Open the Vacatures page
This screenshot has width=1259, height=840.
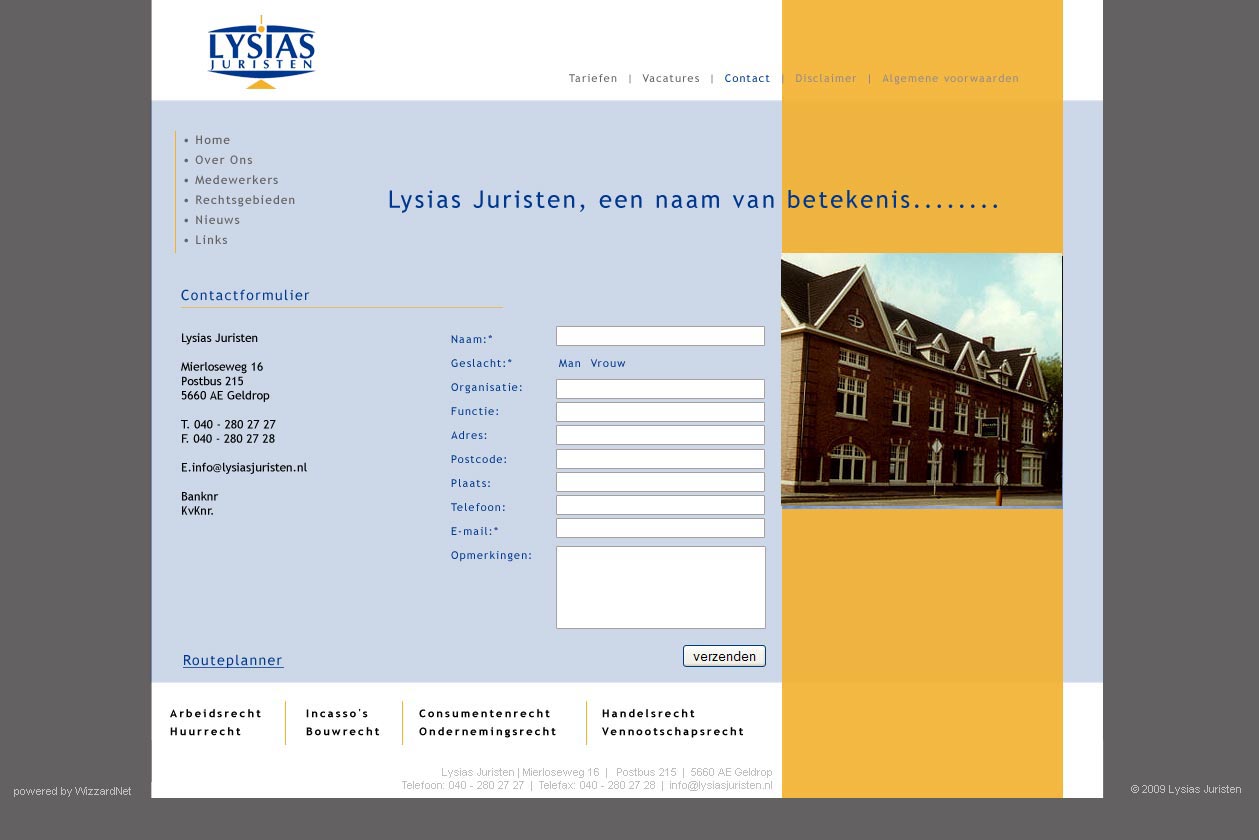point(671,78)
